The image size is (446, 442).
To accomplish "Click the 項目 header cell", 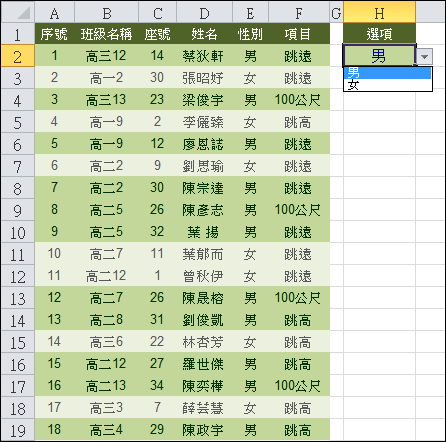I will (x=299, y=34).
